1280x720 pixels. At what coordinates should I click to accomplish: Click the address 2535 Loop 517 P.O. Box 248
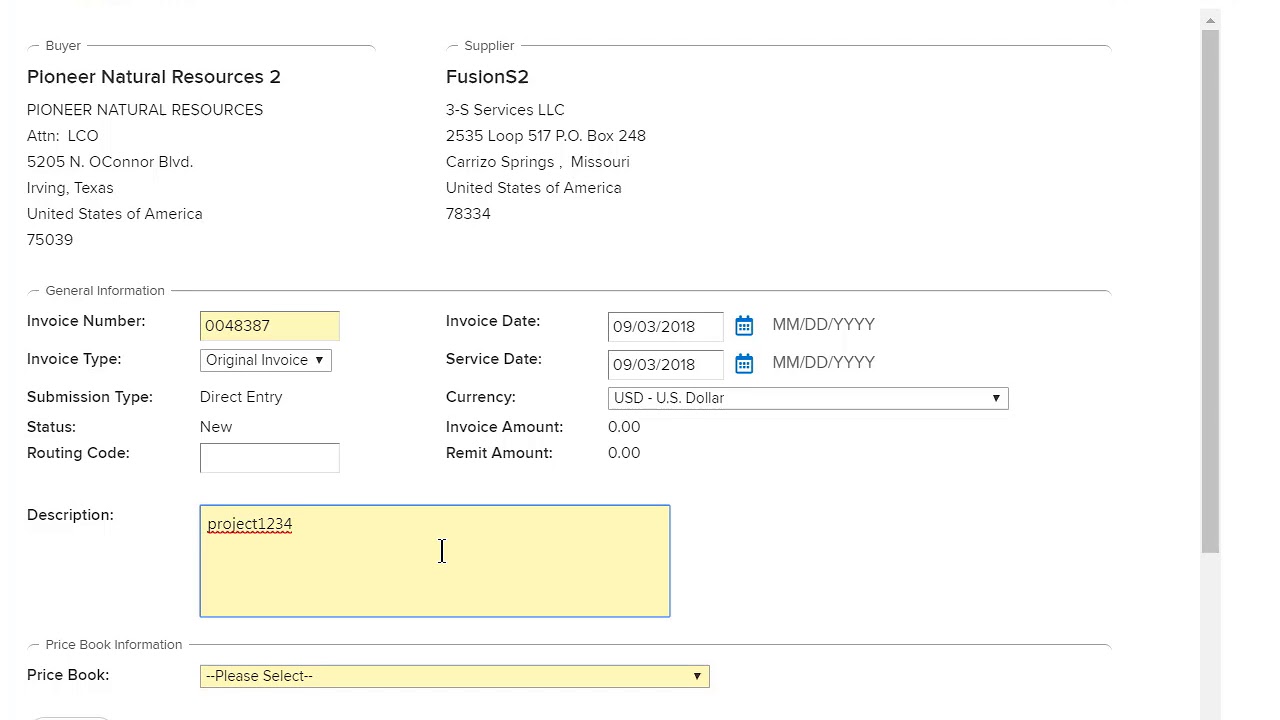tap(546, 136)
